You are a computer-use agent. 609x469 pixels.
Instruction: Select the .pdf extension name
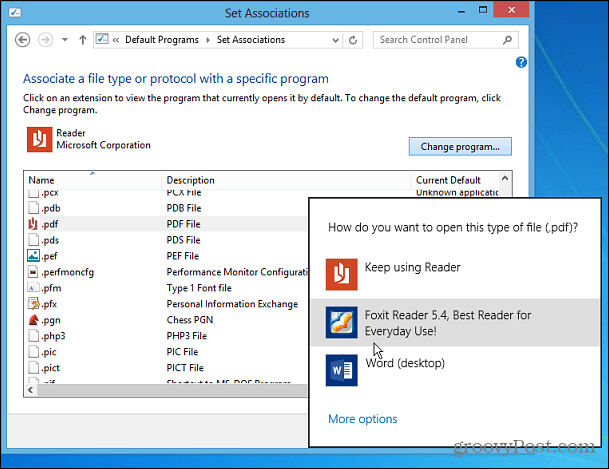coord(50,224)
